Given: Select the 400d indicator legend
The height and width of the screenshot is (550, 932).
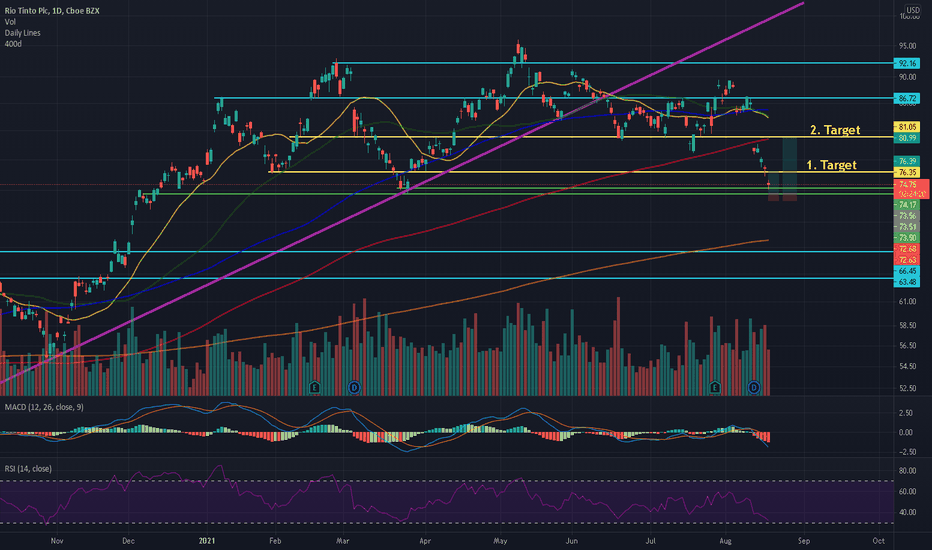Looking at the screenshot, I should coord(13,44).
